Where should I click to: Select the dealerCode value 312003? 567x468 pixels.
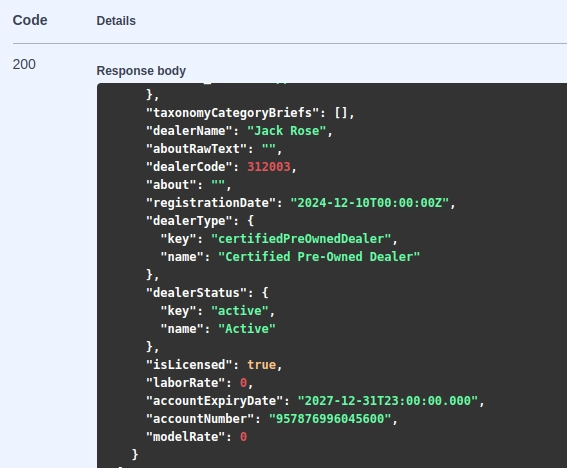269,167
